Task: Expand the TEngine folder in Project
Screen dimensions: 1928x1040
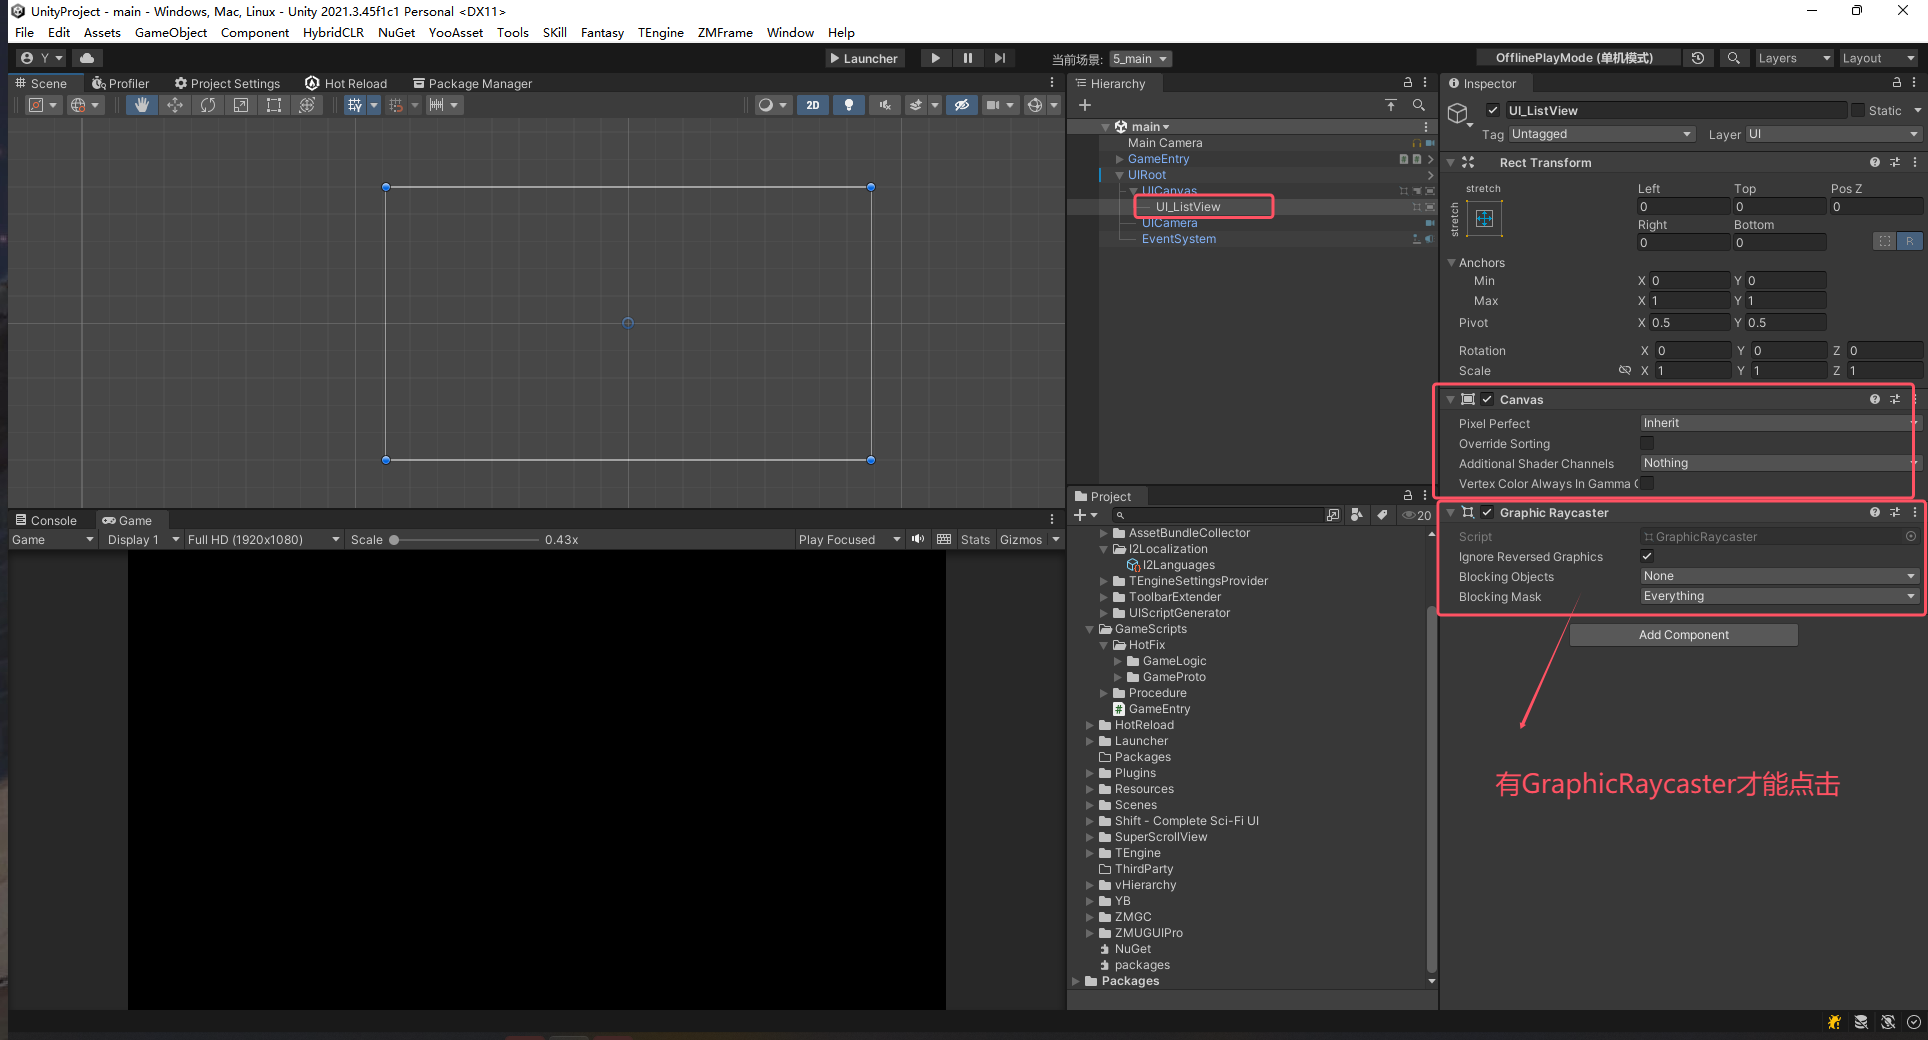Action: pos(1091,853)
